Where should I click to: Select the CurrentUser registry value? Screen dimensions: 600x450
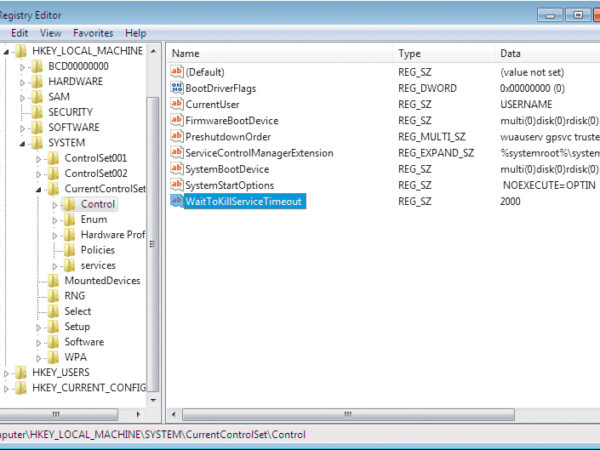point(215,104)
